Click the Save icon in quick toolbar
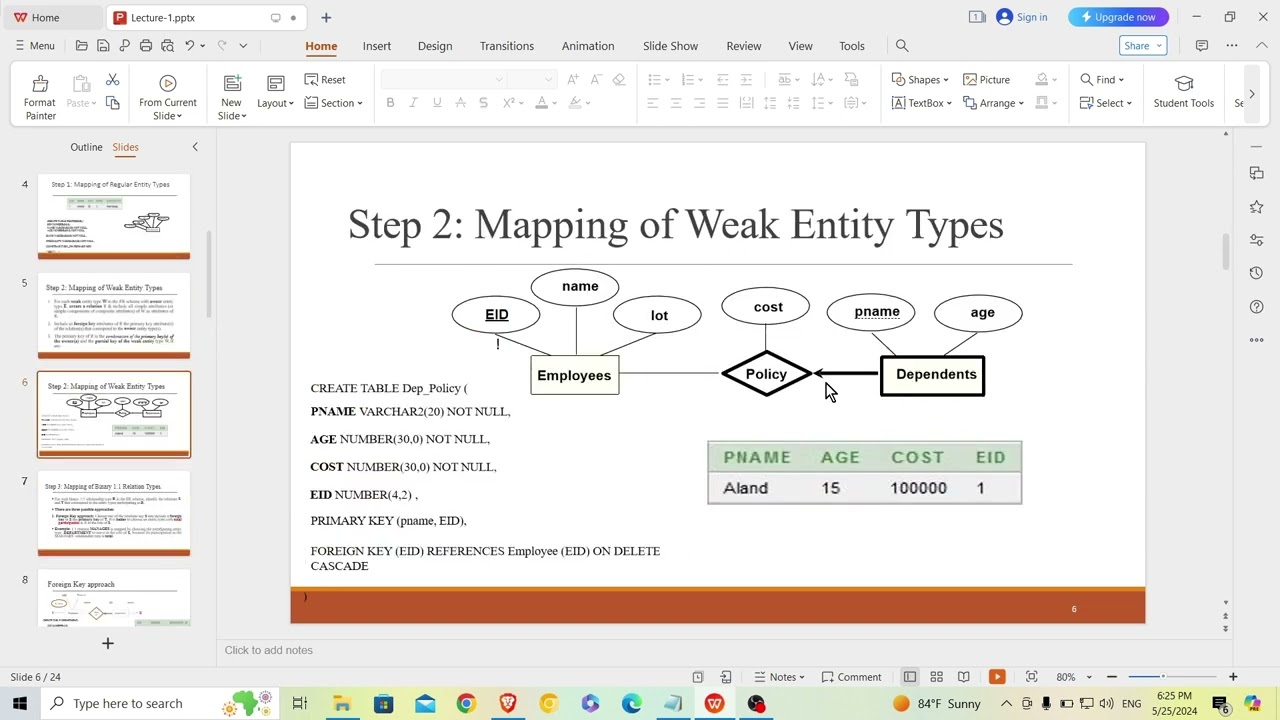This screenshot has width=1280, height=720. coord(103,46)
